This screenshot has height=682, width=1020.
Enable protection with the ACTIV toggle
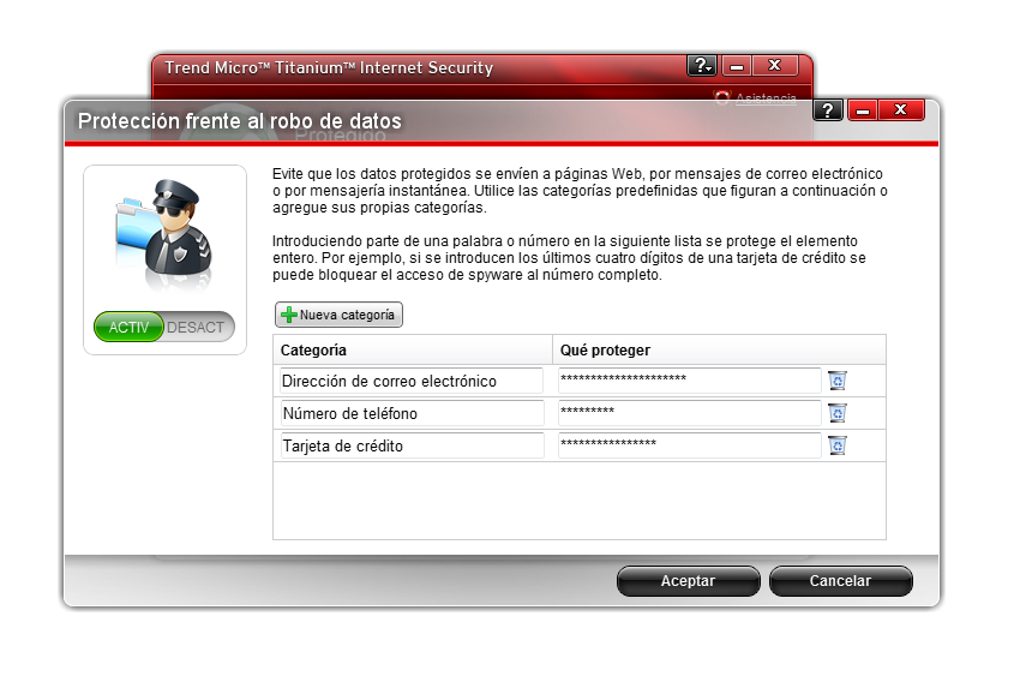(x=129, y=326)
